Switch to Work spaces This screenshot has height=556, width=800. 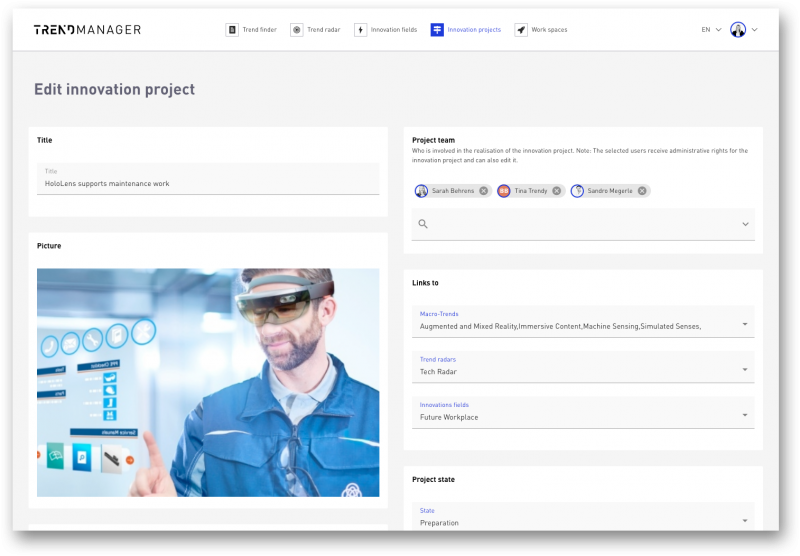[541, 30]
